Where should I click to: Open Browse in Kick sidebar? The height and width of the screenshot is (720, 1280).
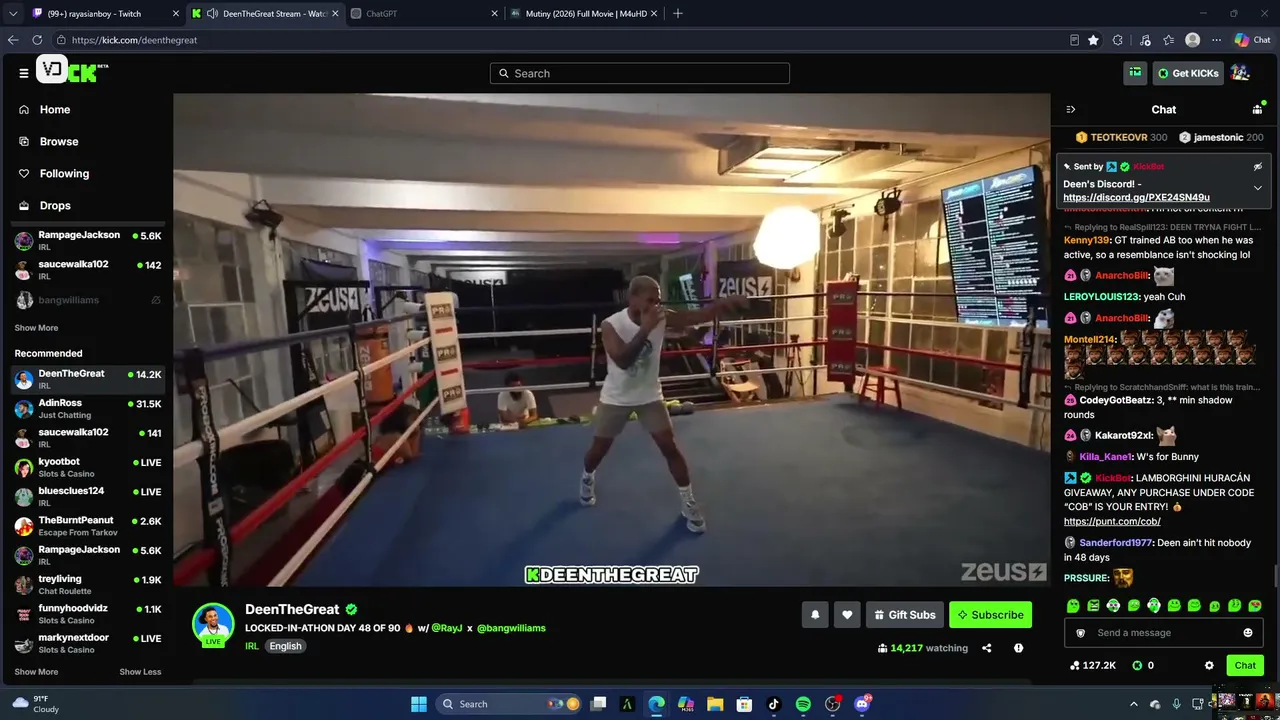click(x=59, y=142)
